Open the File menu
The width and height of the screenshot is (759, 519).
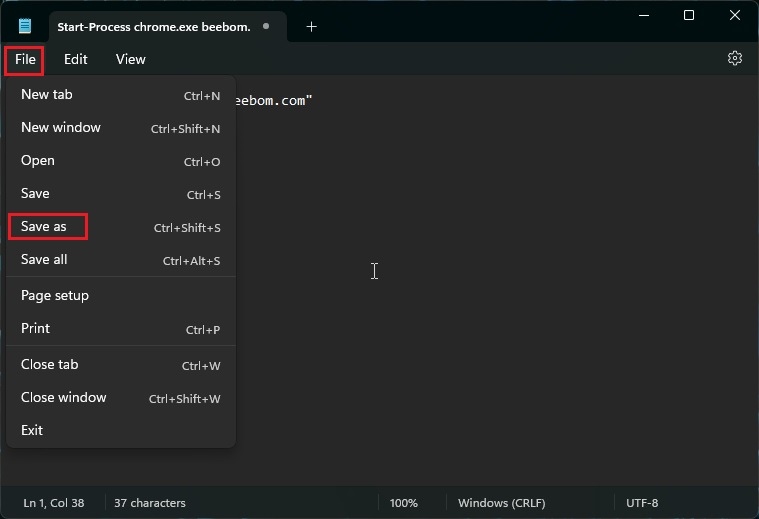click(x=25, y=60)
